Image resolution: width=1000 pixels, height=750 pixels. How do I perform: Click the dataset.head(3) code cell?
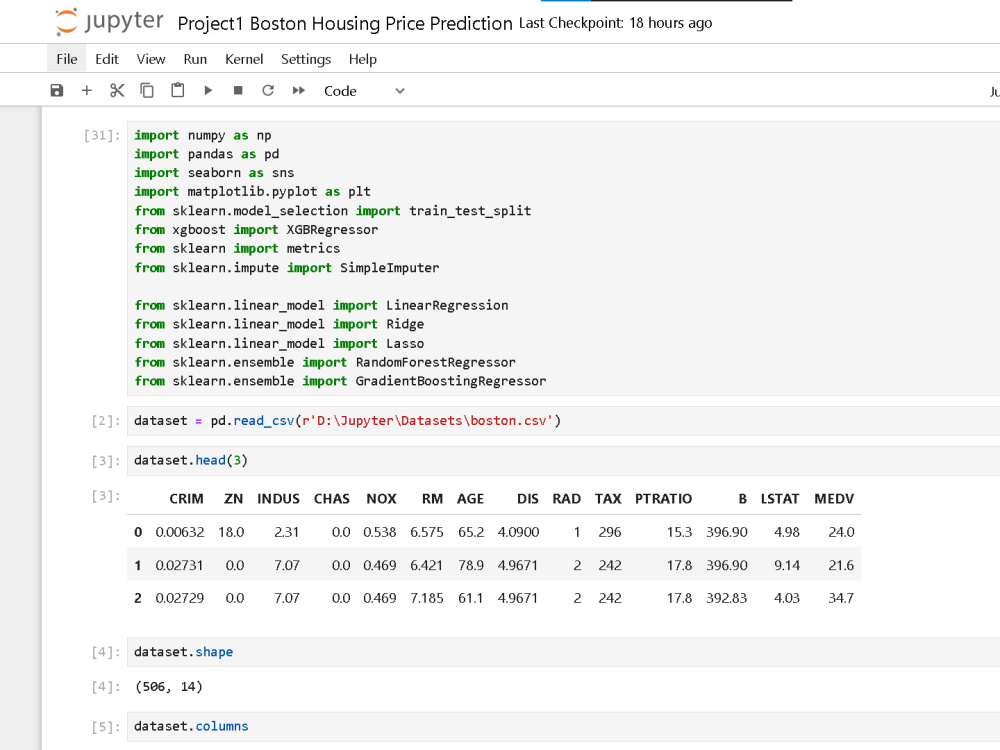[x=563, y=460]
